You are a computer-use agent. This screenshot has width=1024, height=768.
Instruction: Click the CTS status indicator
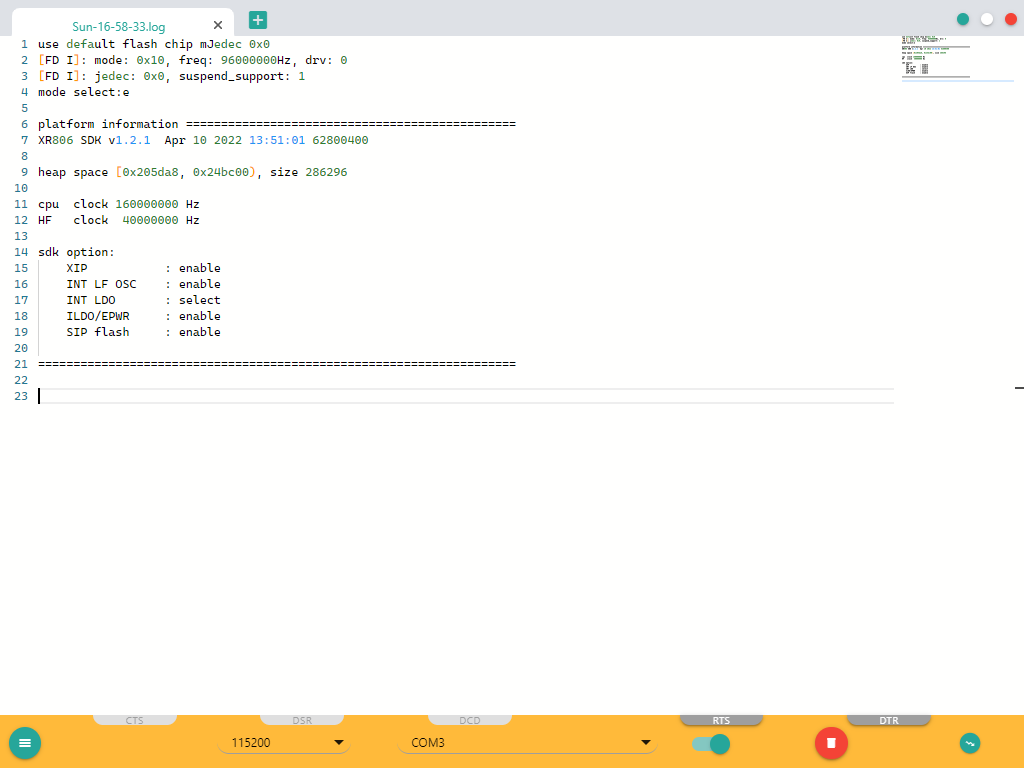[135, 720]
